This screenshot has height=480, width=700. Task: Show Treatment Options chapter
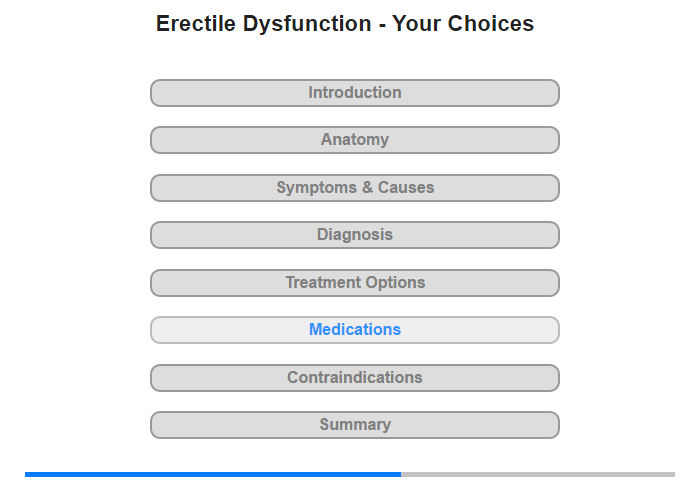click(x=354, y=283)
